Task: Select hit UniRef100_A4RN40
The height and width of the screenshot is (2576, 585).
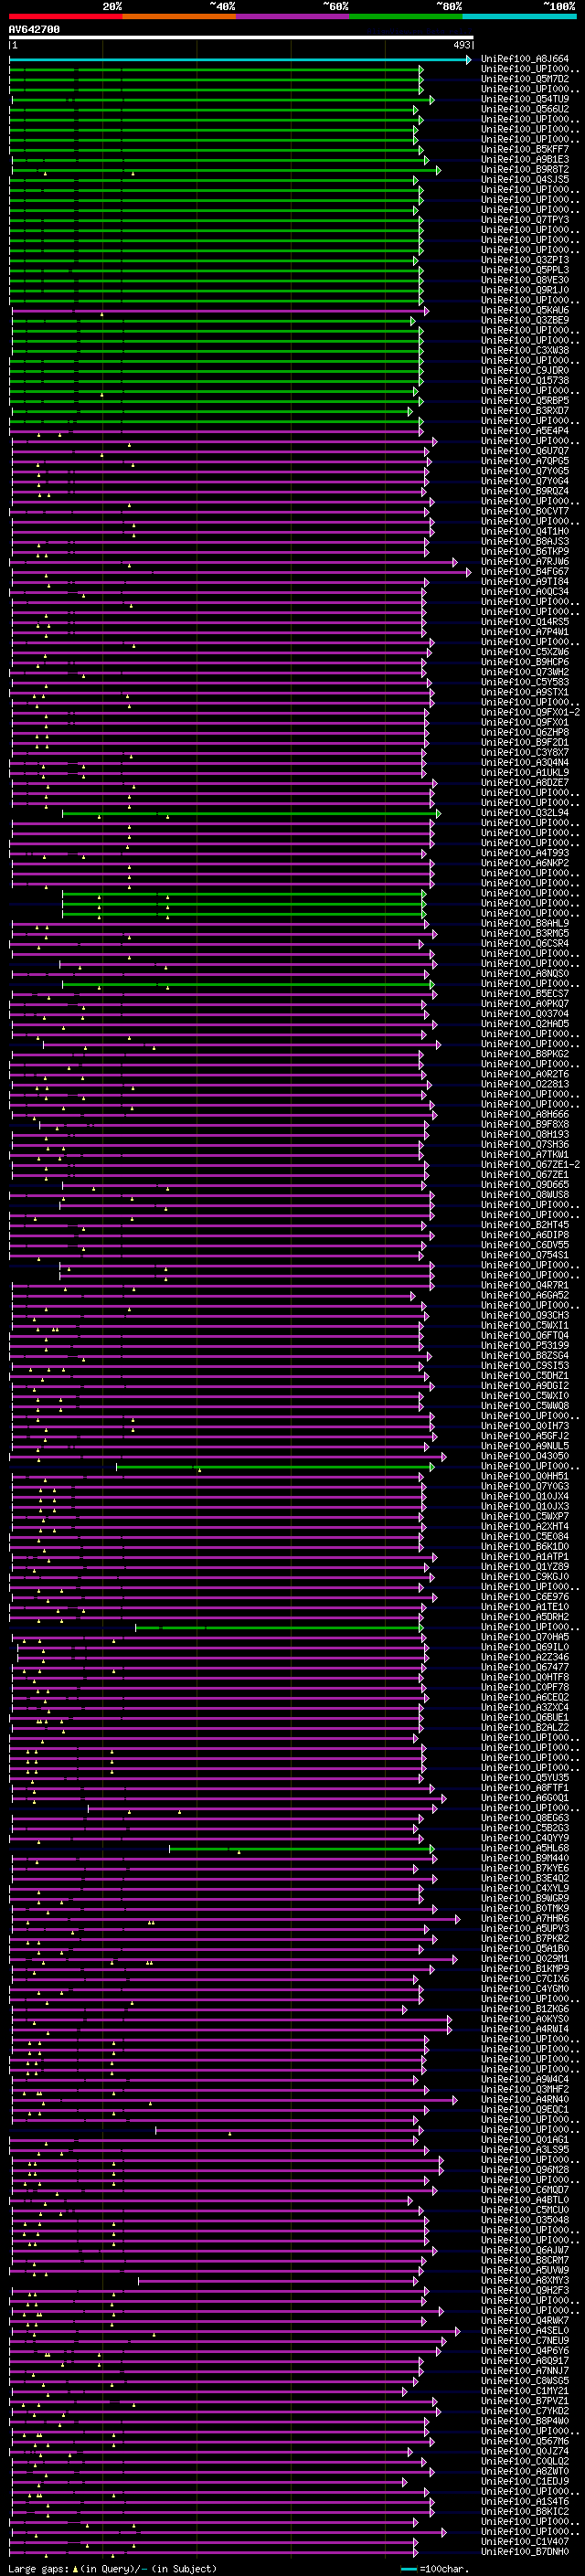Action: pyautogui.click(x=525, y=2100)
